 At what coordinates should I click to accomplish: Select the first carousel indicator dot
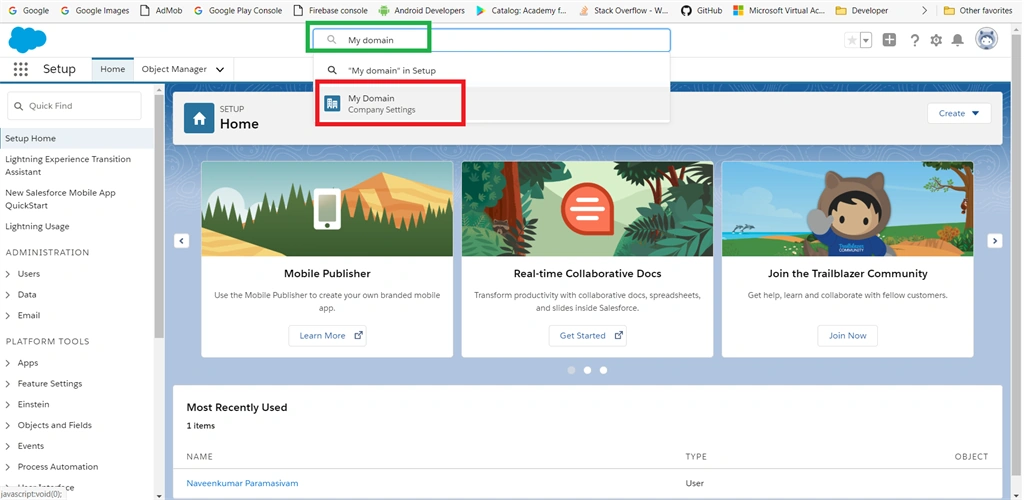(571, 370)
